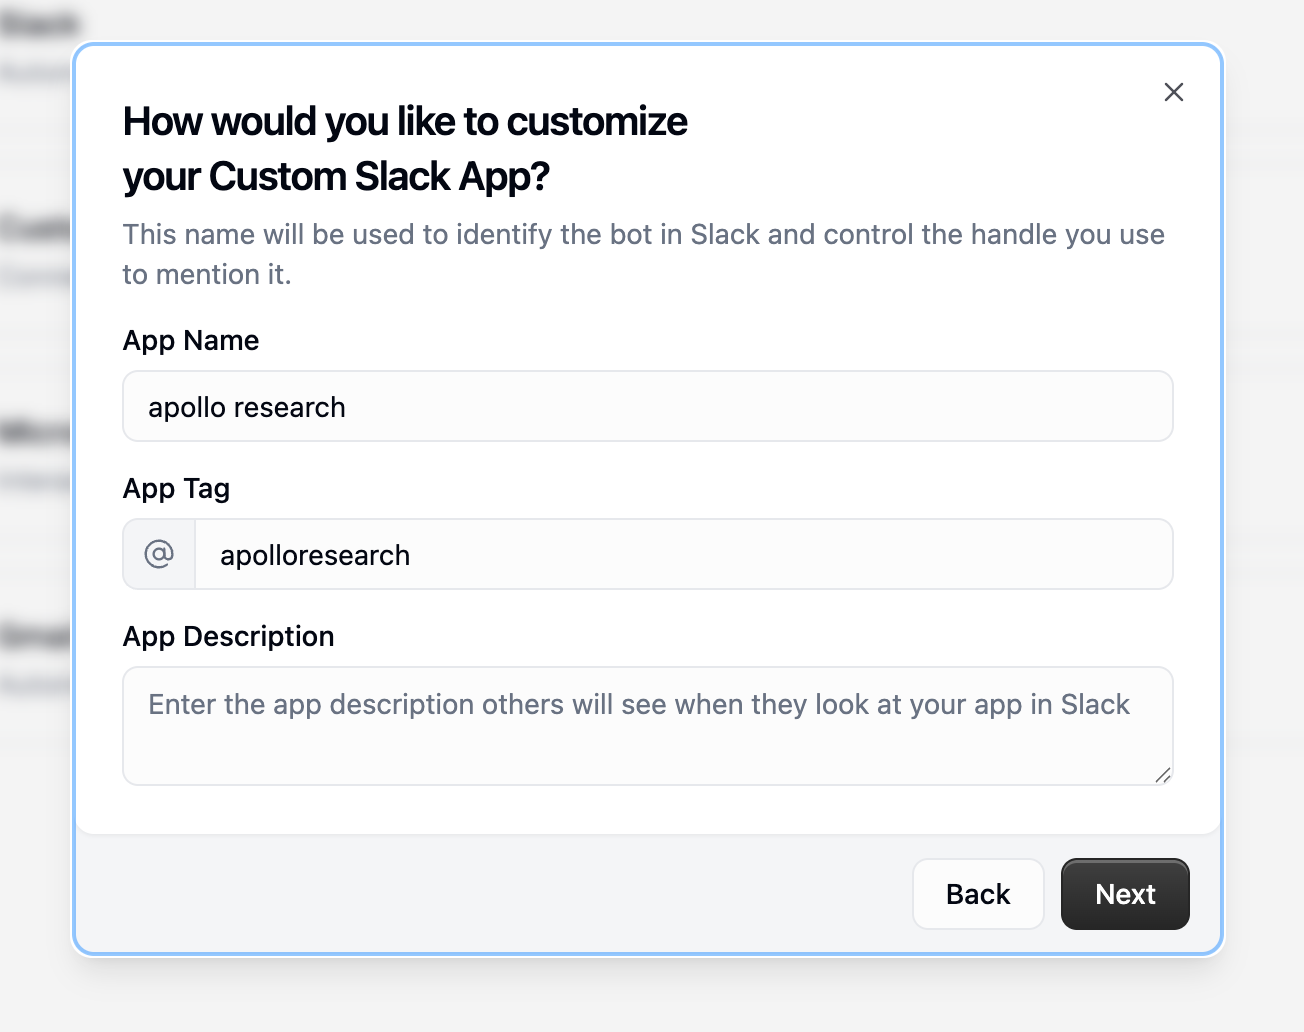Click the placeholder text in the description box
This screenshot has height=1032, width=1304.
click(x=638, y=704)
